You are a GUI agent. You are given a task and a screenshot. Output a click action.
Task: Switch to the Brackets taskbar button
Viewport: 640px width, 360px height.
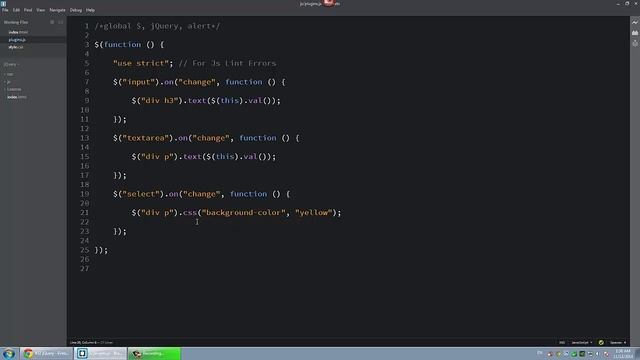[101, 353]
